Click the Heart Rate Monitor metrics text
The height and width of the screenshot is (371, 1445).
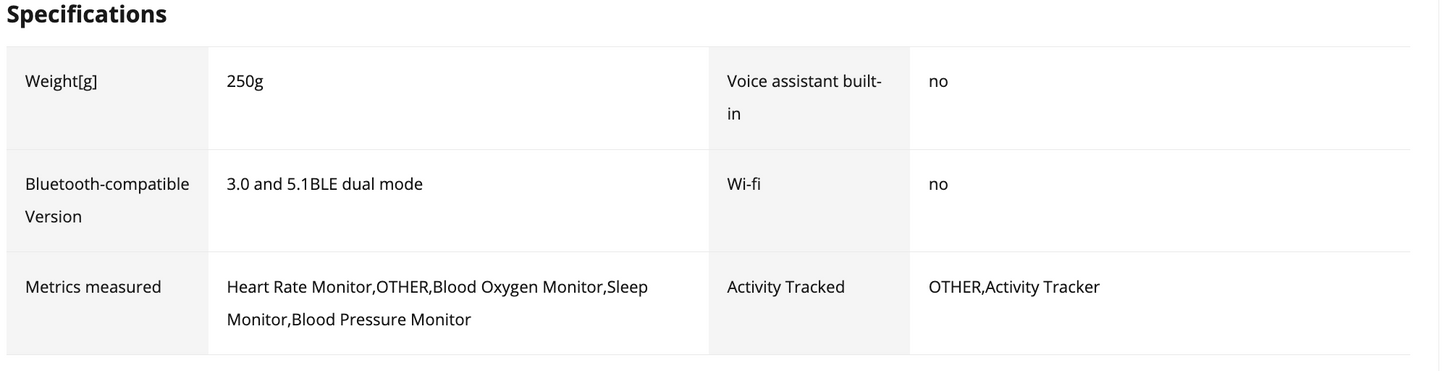click(x=299, y=287)
